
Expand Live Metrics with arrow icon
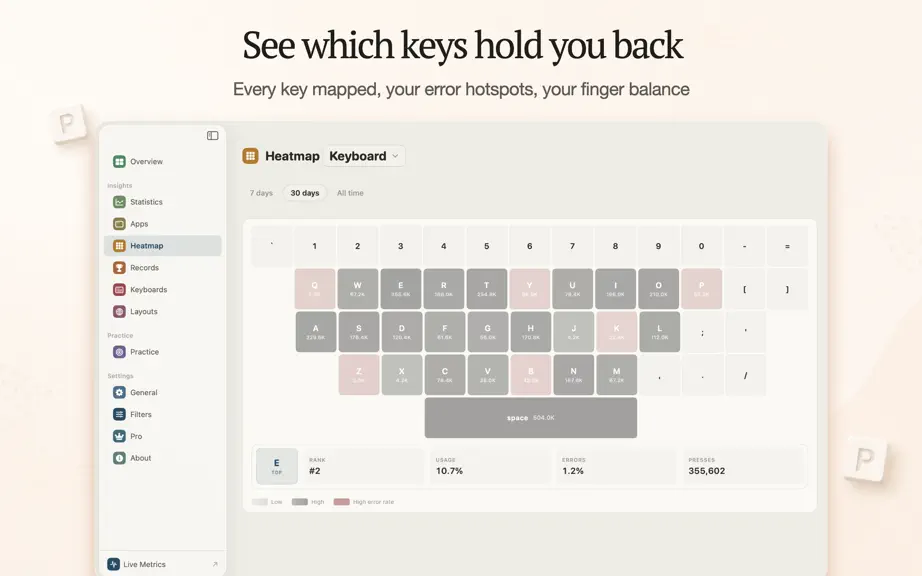(215, 564)
